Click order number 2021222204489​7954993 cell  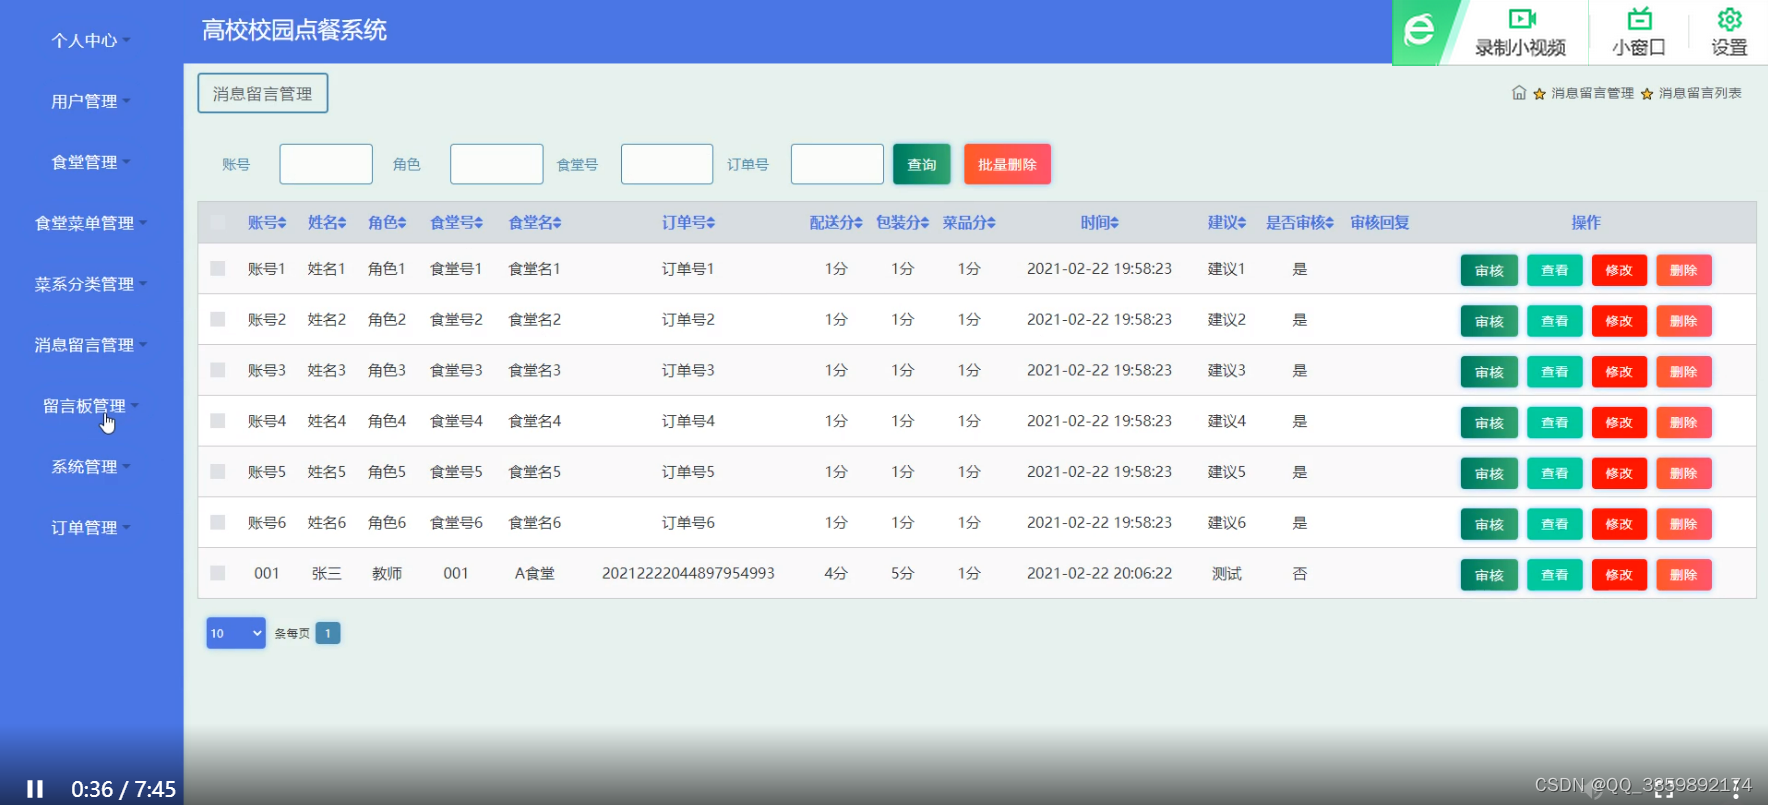[x=688, y=574]
